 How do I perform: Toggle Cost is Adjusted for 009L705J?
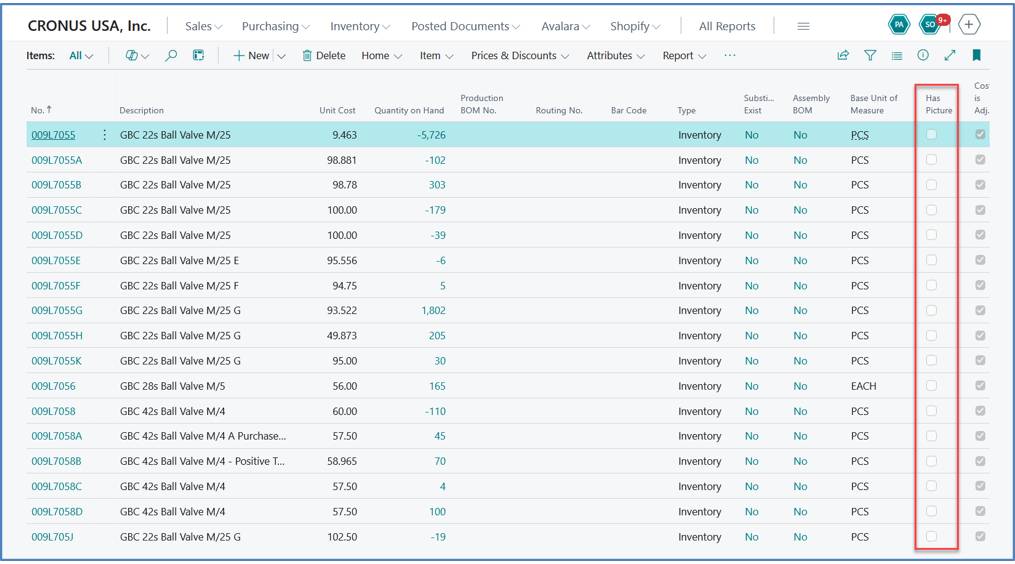(980, 537)
